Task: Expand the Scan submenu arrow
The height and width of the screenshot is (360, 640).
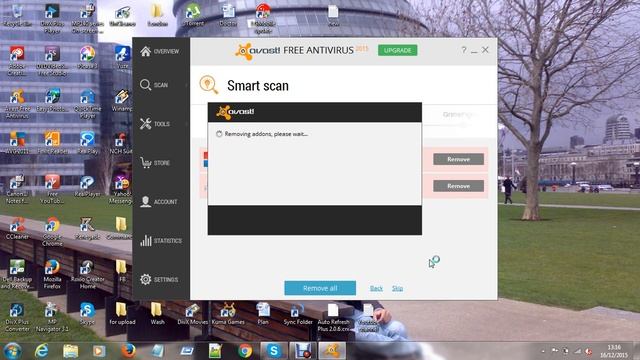Action: coord(187,85)
